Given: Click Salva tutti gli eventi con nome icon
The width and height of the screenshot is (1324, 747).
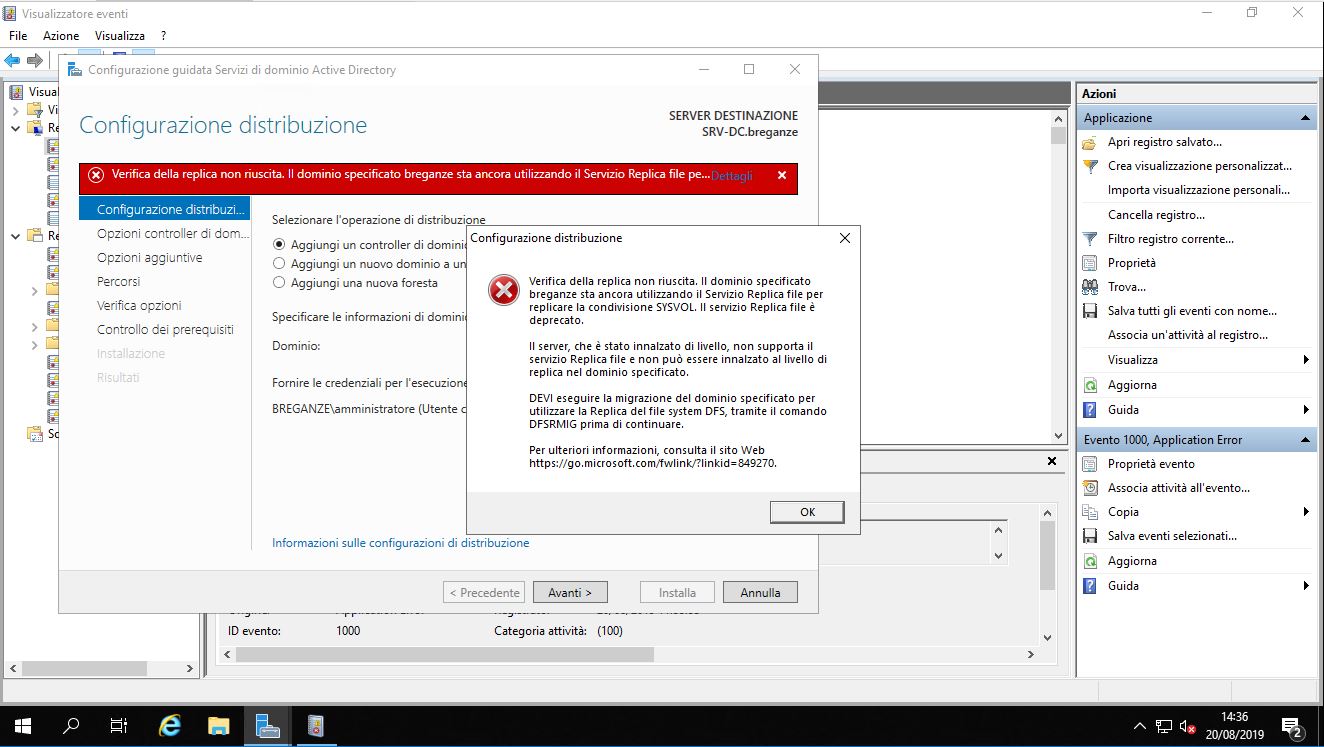Looking at the screenshot, I should (x=1090, y=311).
